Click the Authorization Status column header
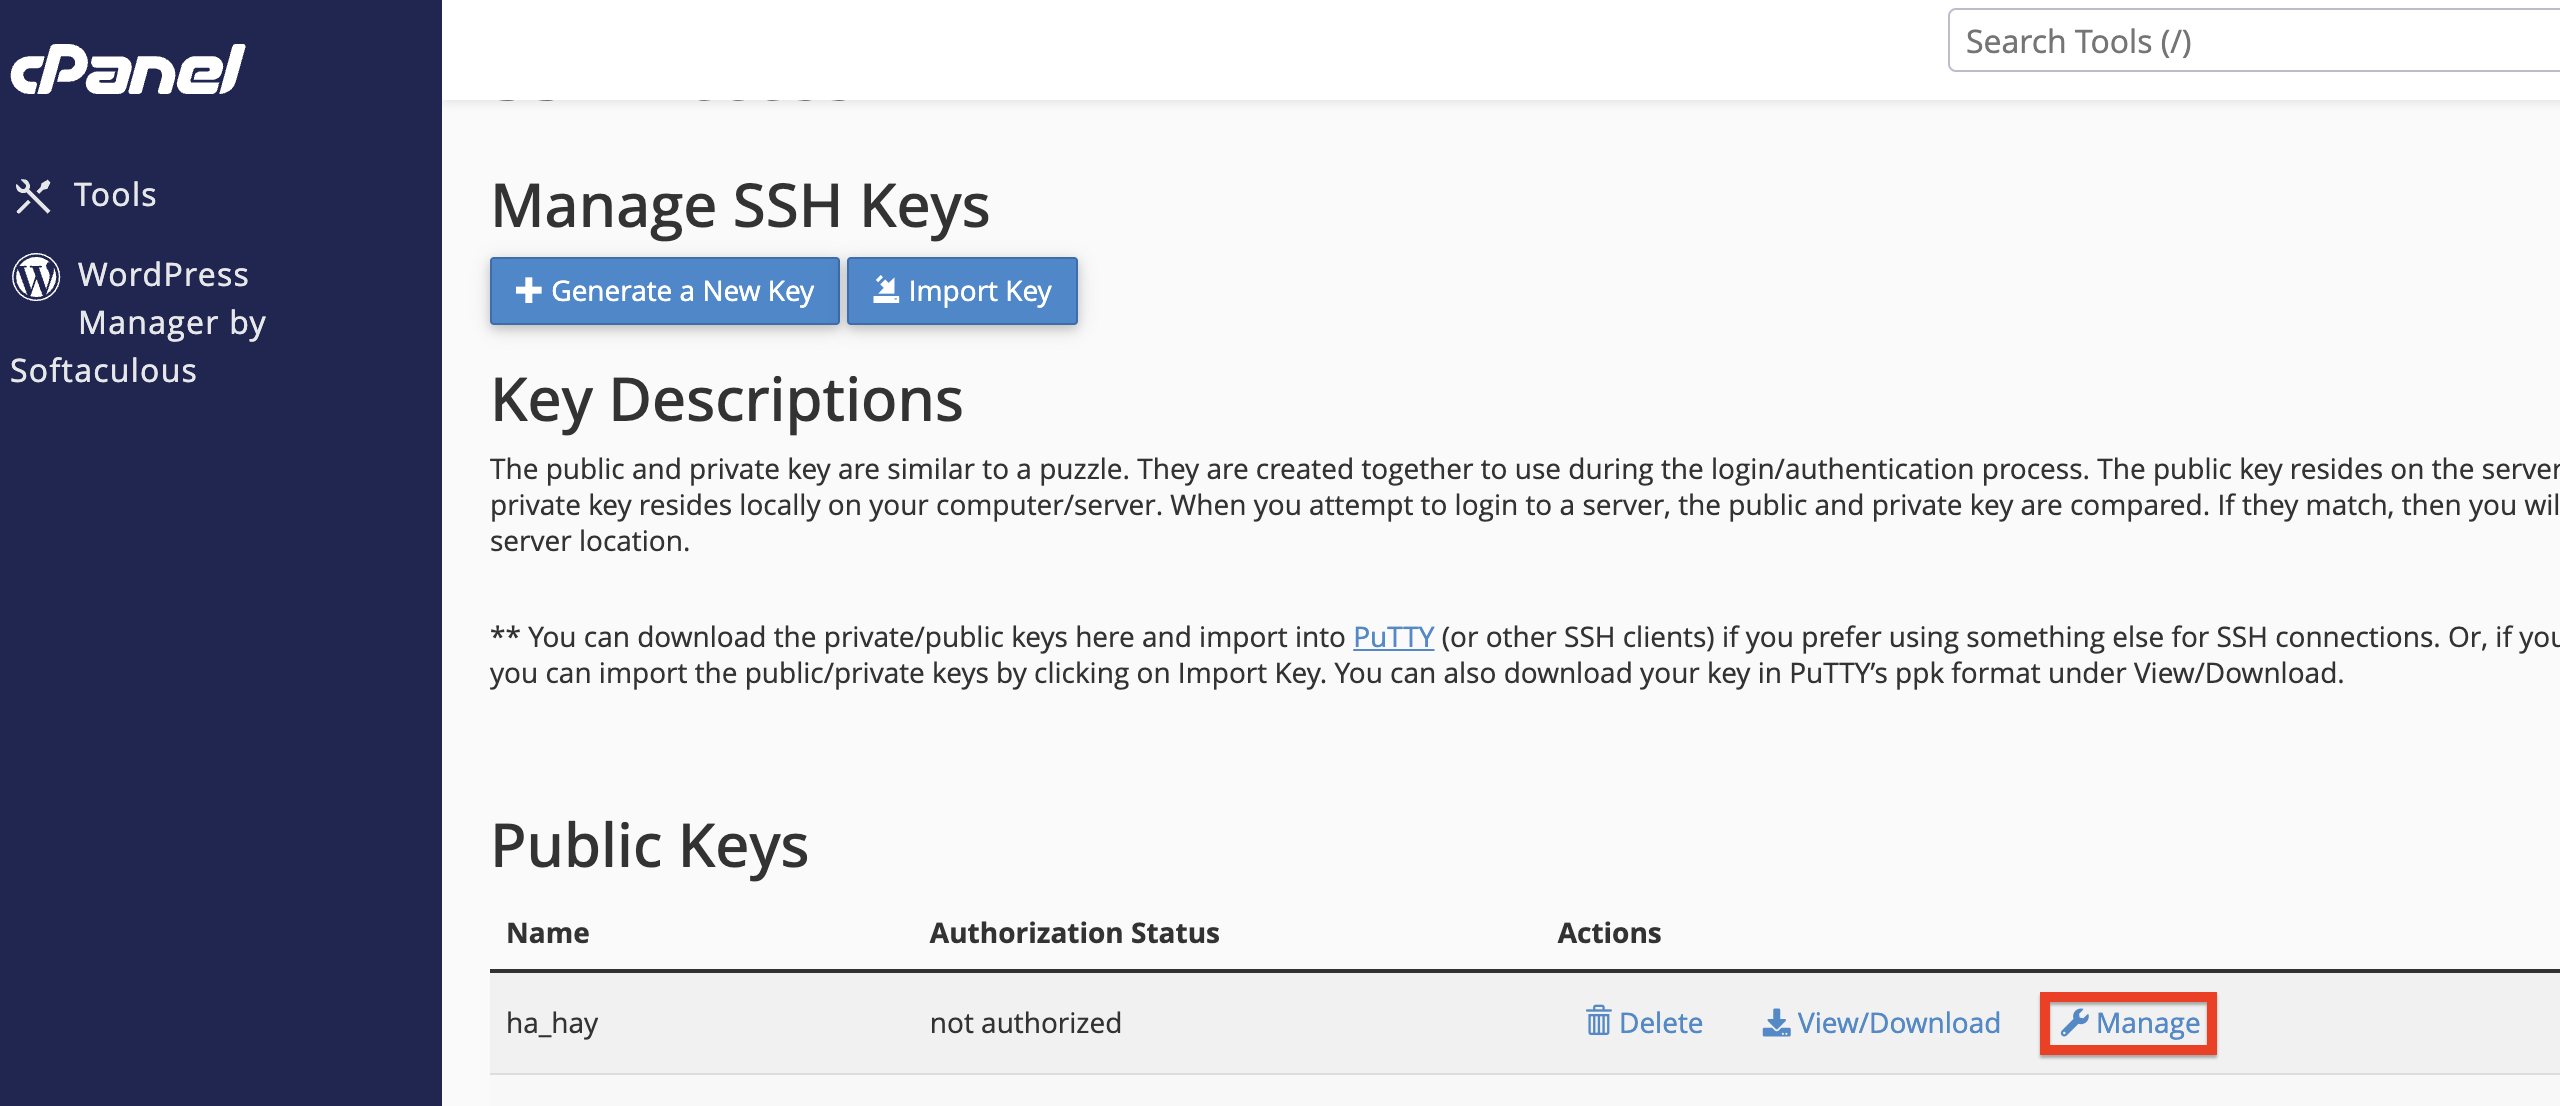Image resolution: width=2560 pixels, height=1106 pixels. pos(1074,933)
